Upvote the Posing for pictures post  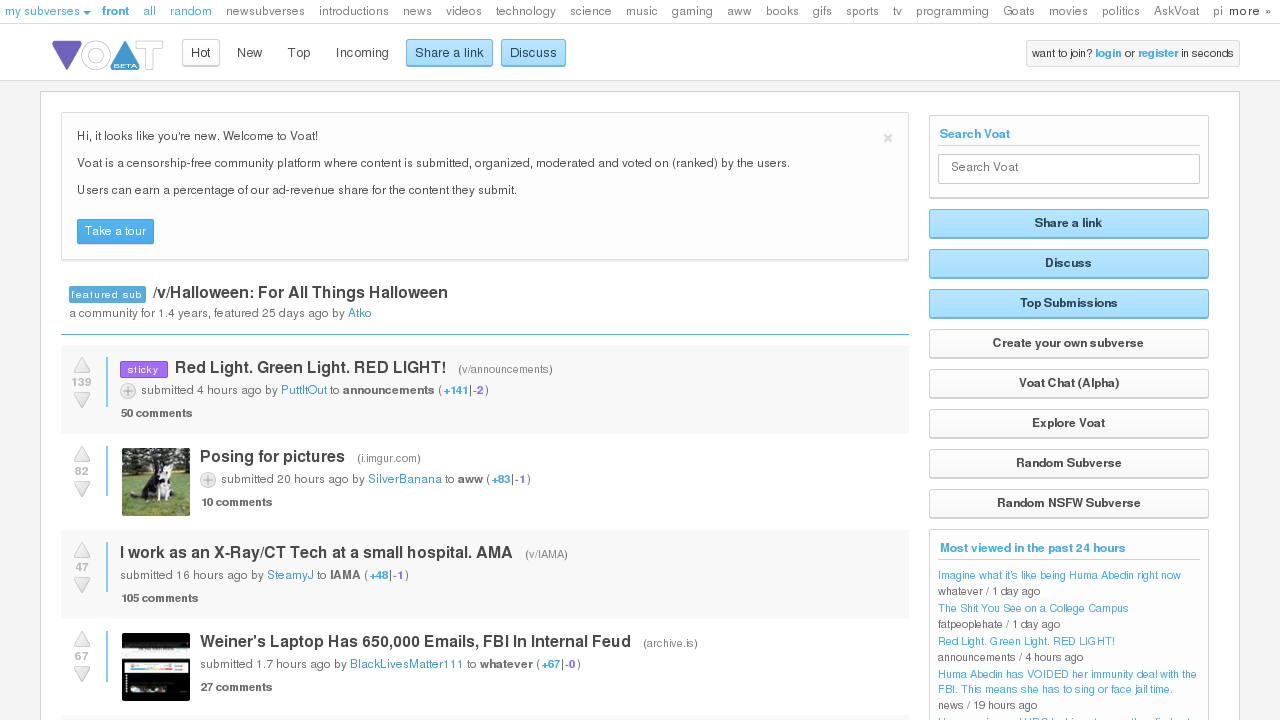pos(82,454)
